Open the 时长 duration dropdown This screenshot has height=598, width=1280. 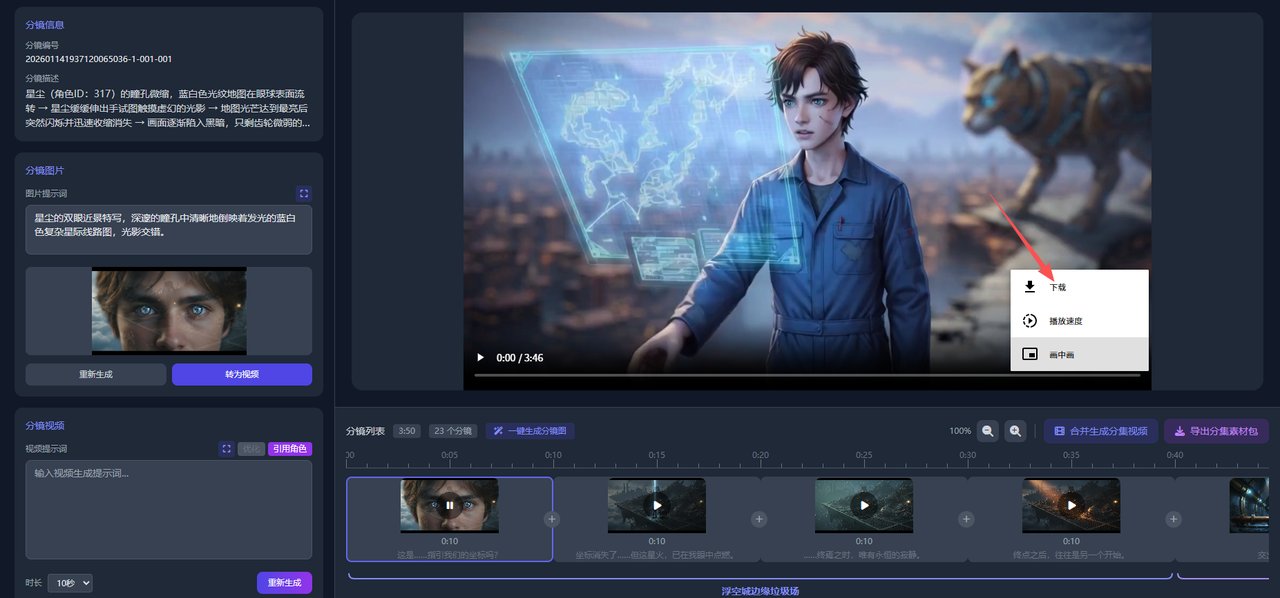point(70,583)
